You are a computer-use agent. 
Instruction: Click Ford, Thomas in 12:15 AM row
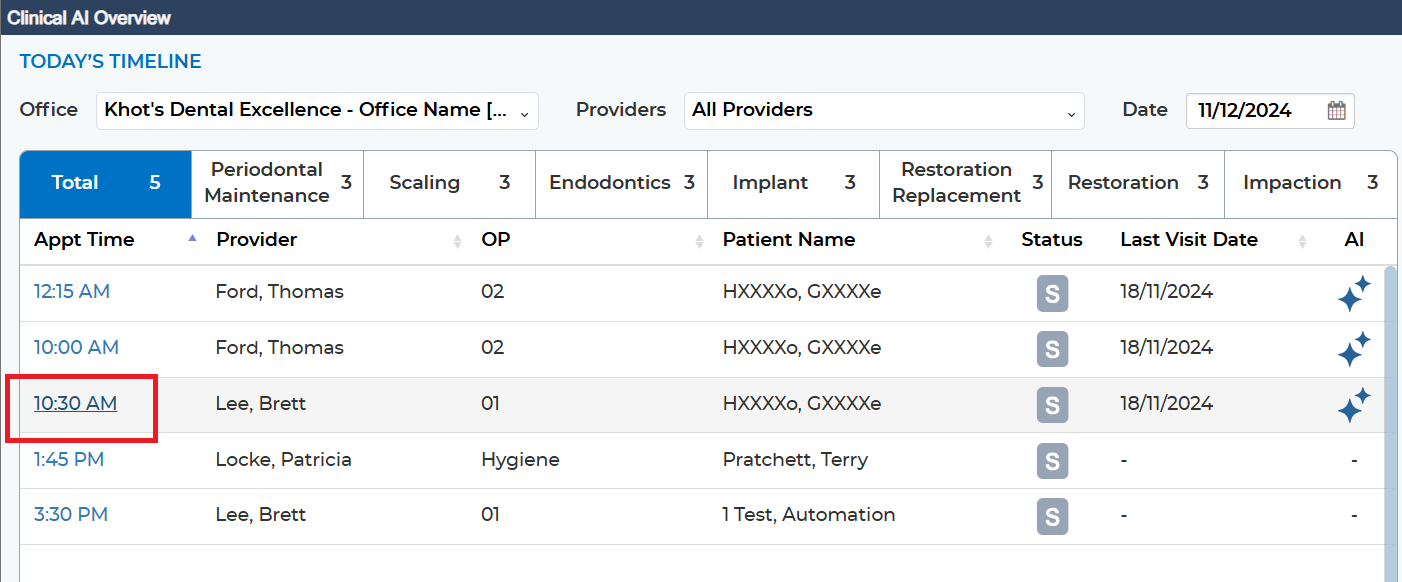pos(280,292)
